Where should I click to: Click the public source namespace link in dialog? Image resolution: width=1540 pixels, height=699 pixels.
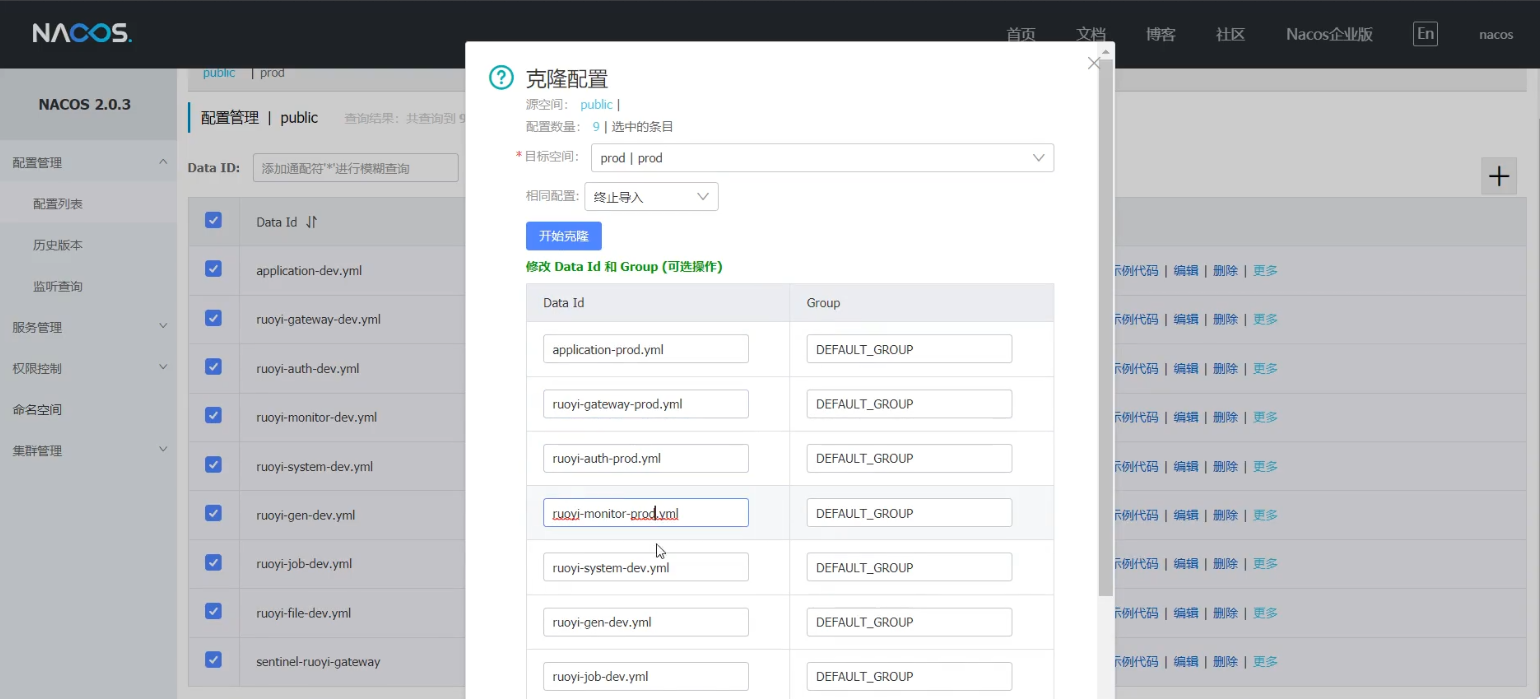(x=596, y=104)
